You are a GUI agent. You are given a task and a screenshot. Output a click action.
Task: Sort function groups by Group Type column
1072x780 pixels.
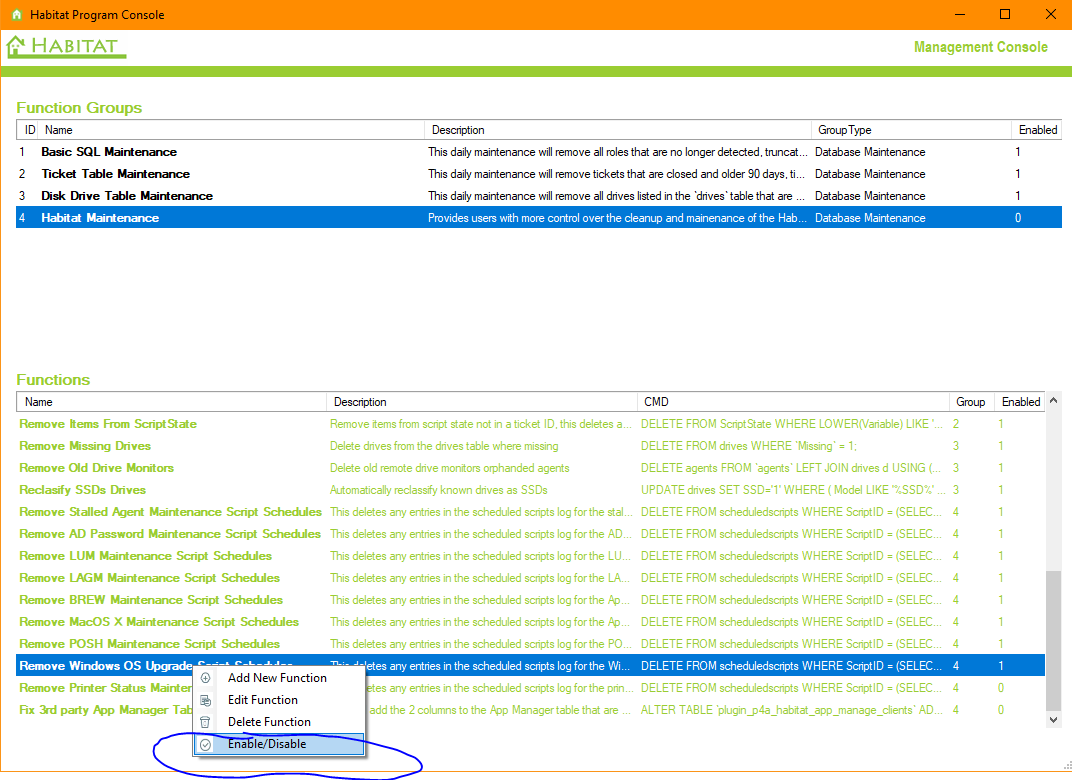pos(846,130)
